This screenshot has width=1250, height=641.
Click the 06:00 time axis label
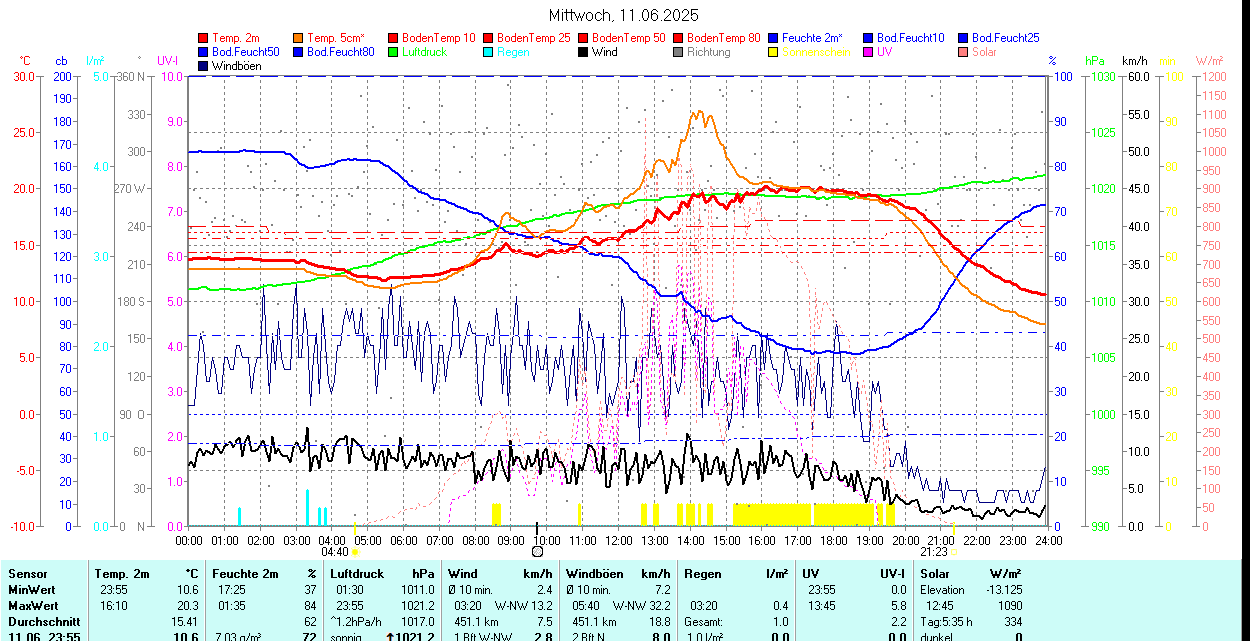coord(404,540)
